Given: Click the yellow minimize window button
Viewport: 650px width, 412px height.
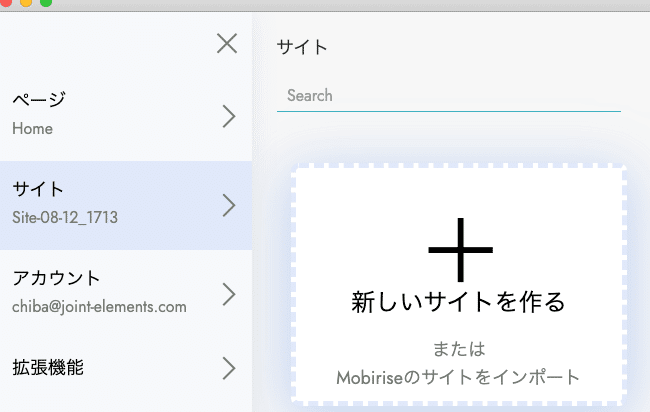Looking at the screenshot, I should [x=26, y=2].
